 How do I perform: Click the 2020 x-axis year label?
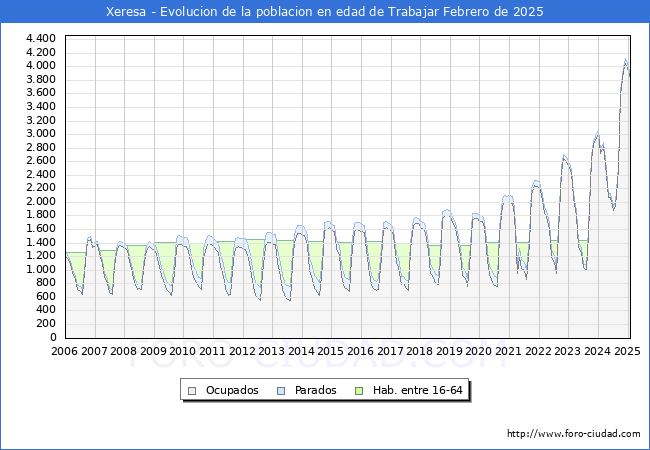[x=479, y=351]
